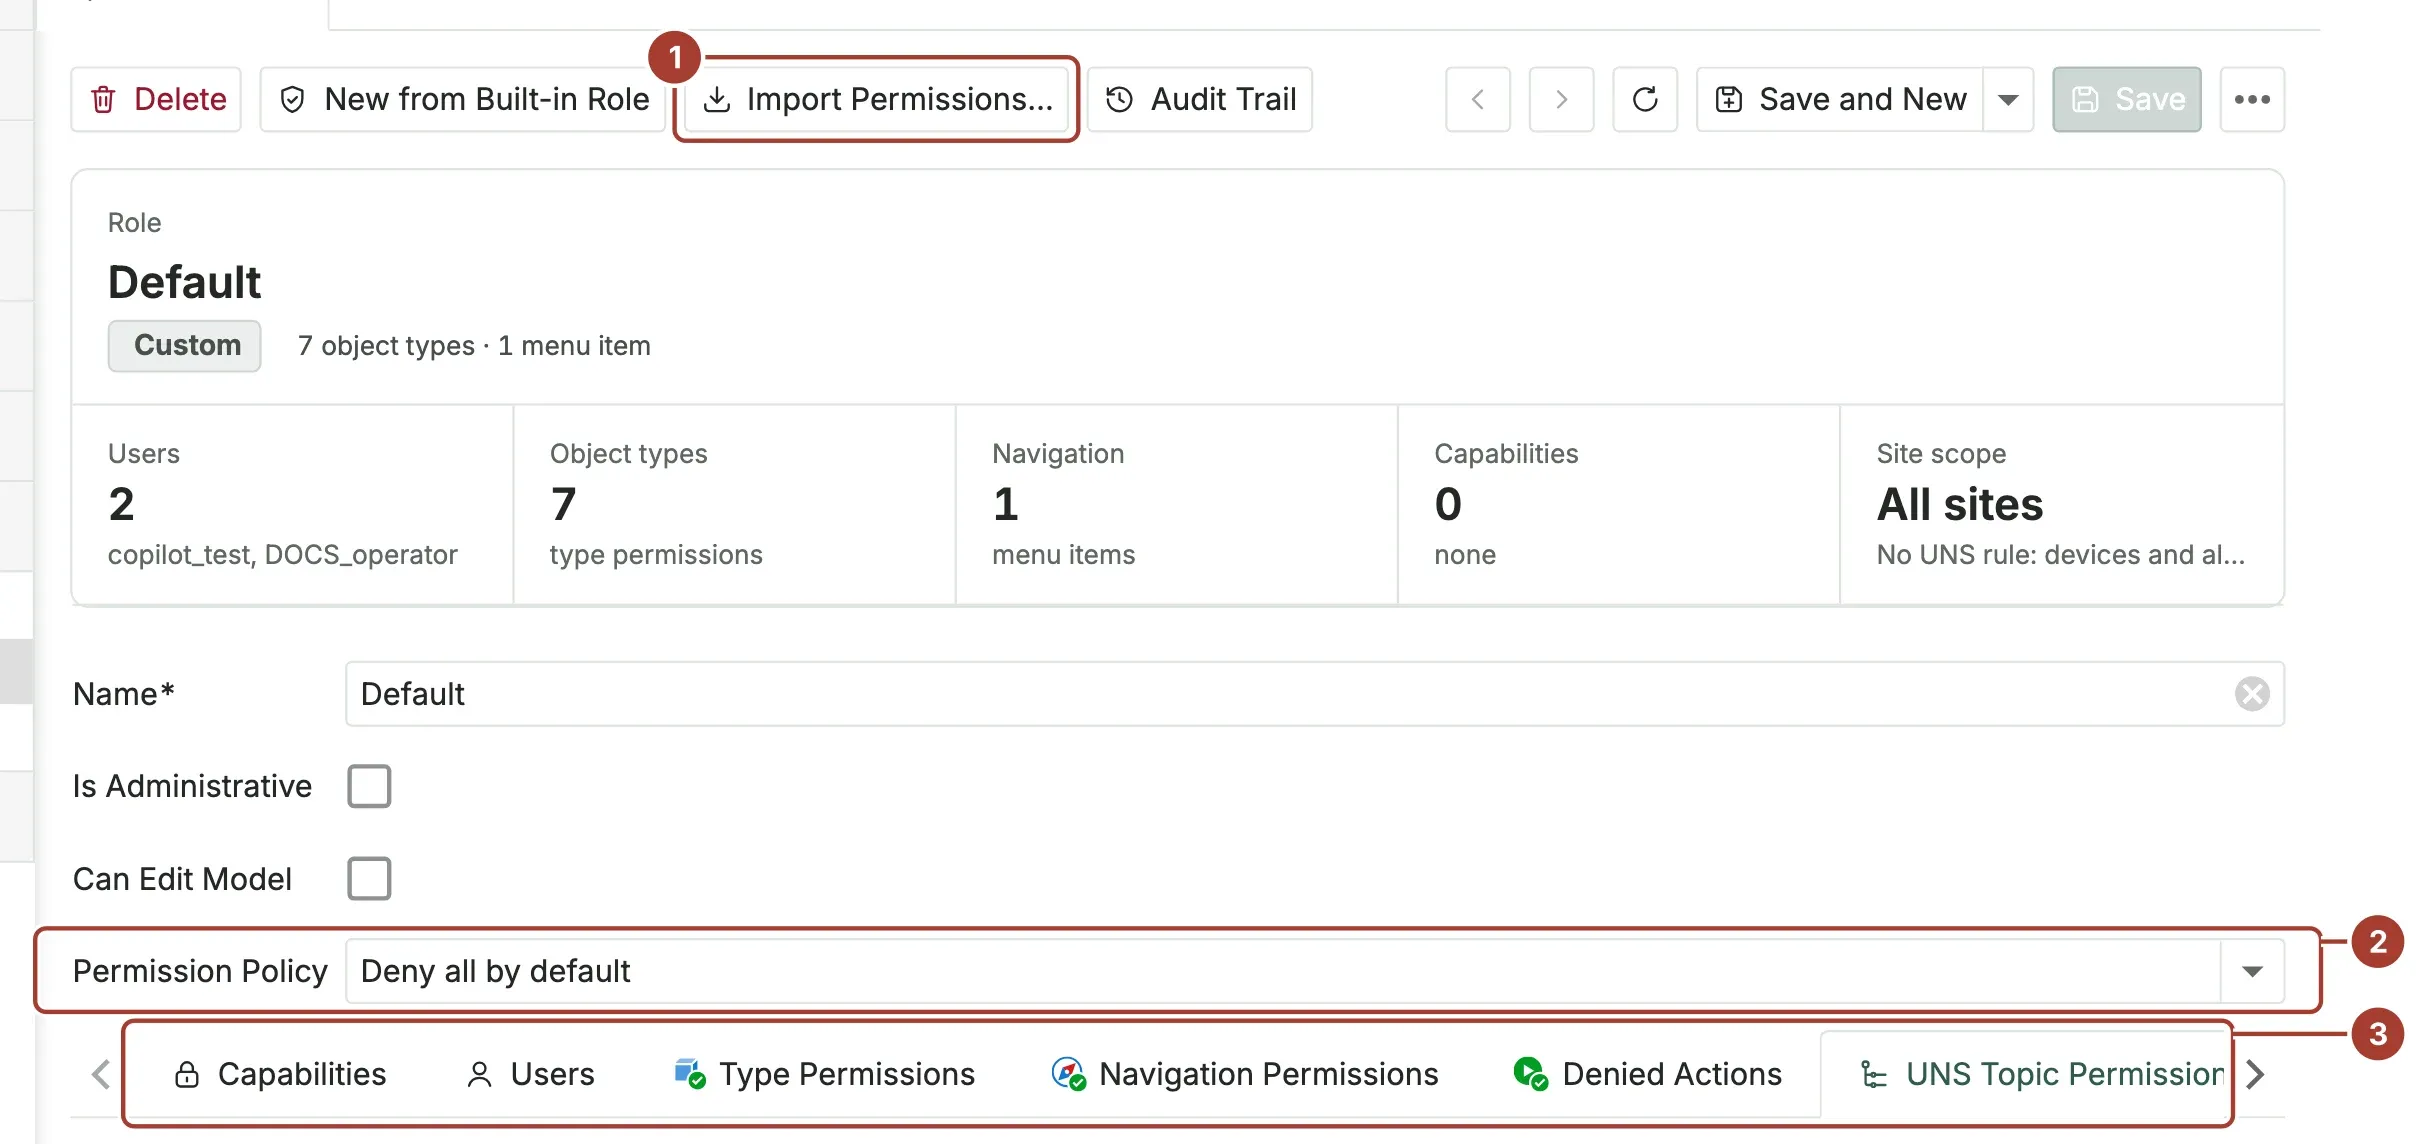Click the Name input field
The image size is (2435, 1144).
(x=1314, y=694)
